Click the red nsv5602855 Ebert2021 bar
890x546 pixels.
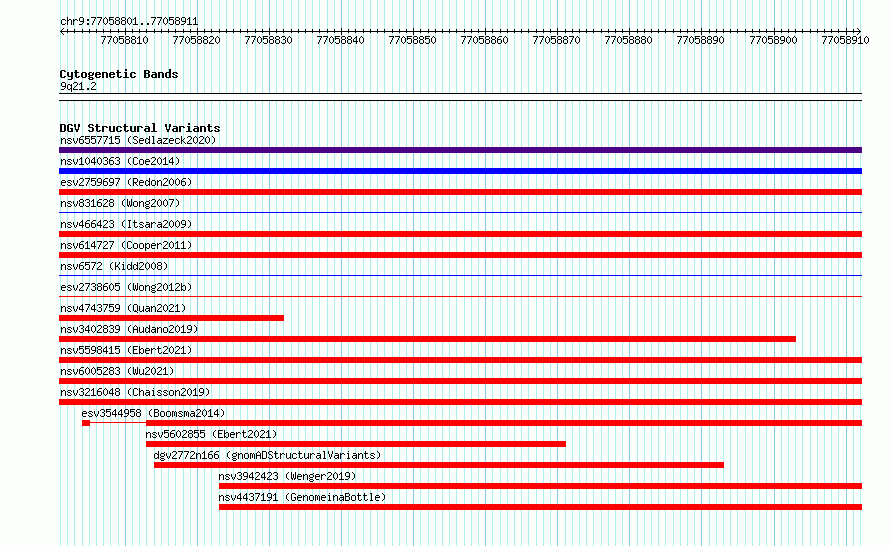[356, 444]
